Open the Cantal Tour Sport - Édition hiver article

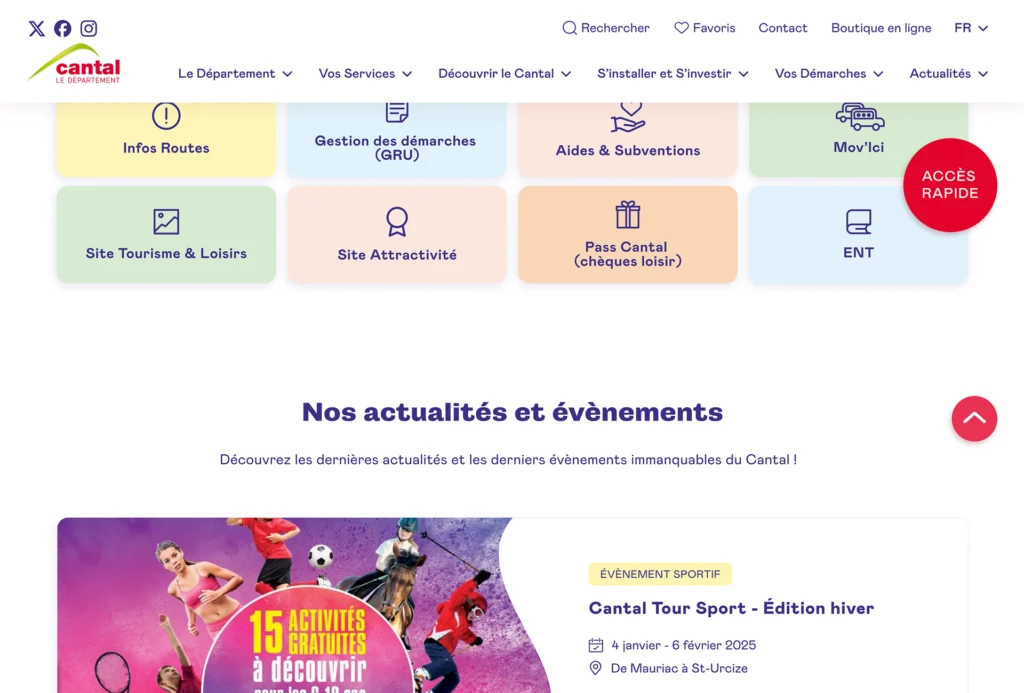click(731, 608)
